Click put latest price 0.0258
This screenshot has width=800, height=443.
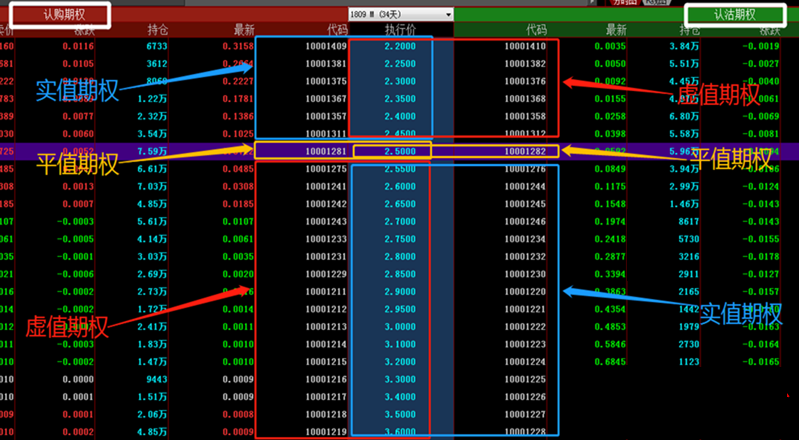click(x=610, y=116)
